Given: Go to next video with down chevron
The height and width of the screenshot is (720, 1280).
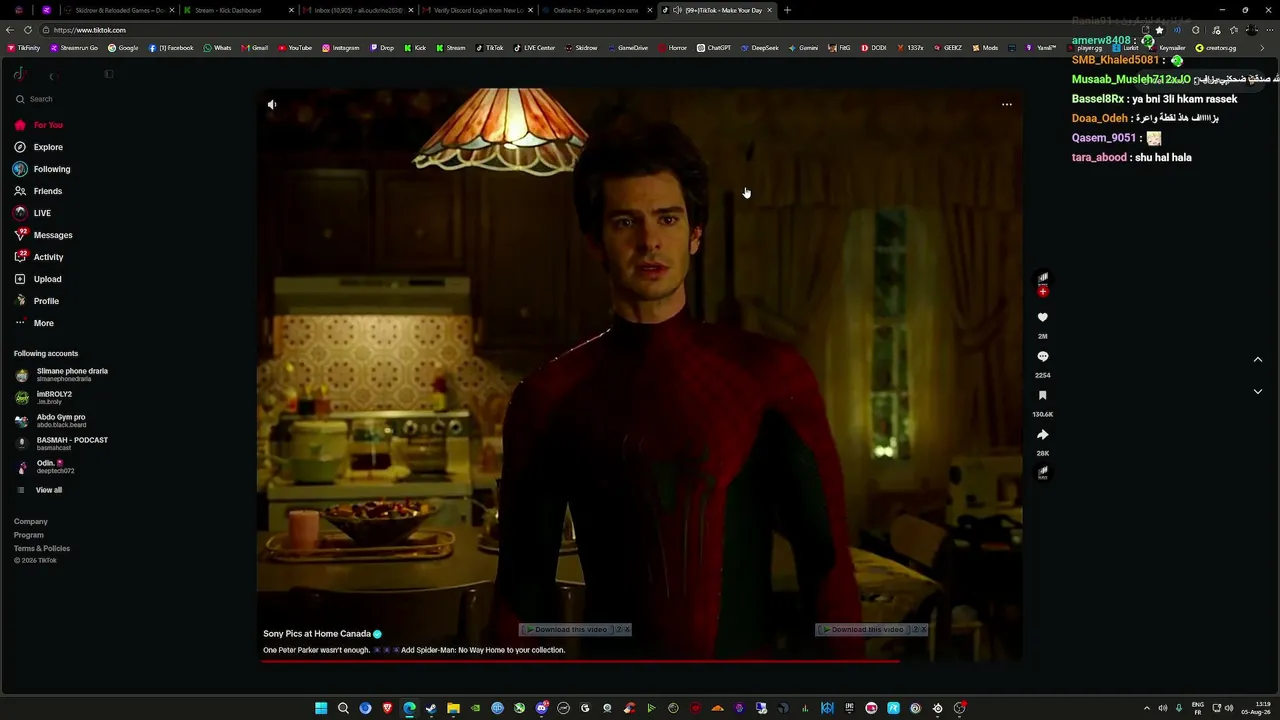Looking at the screenshot, I should pyautogui.click(x=1258, y=392).
